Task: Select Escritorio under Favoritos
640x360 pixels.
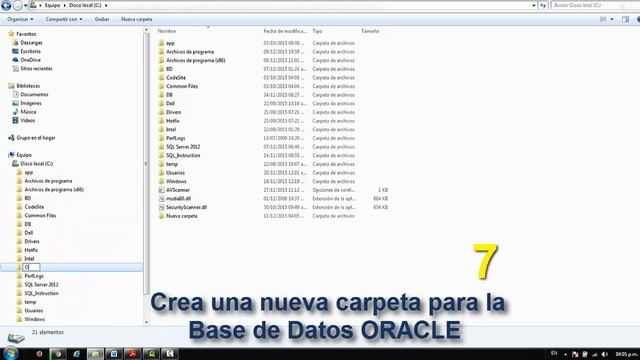Action: coord(31,51)
